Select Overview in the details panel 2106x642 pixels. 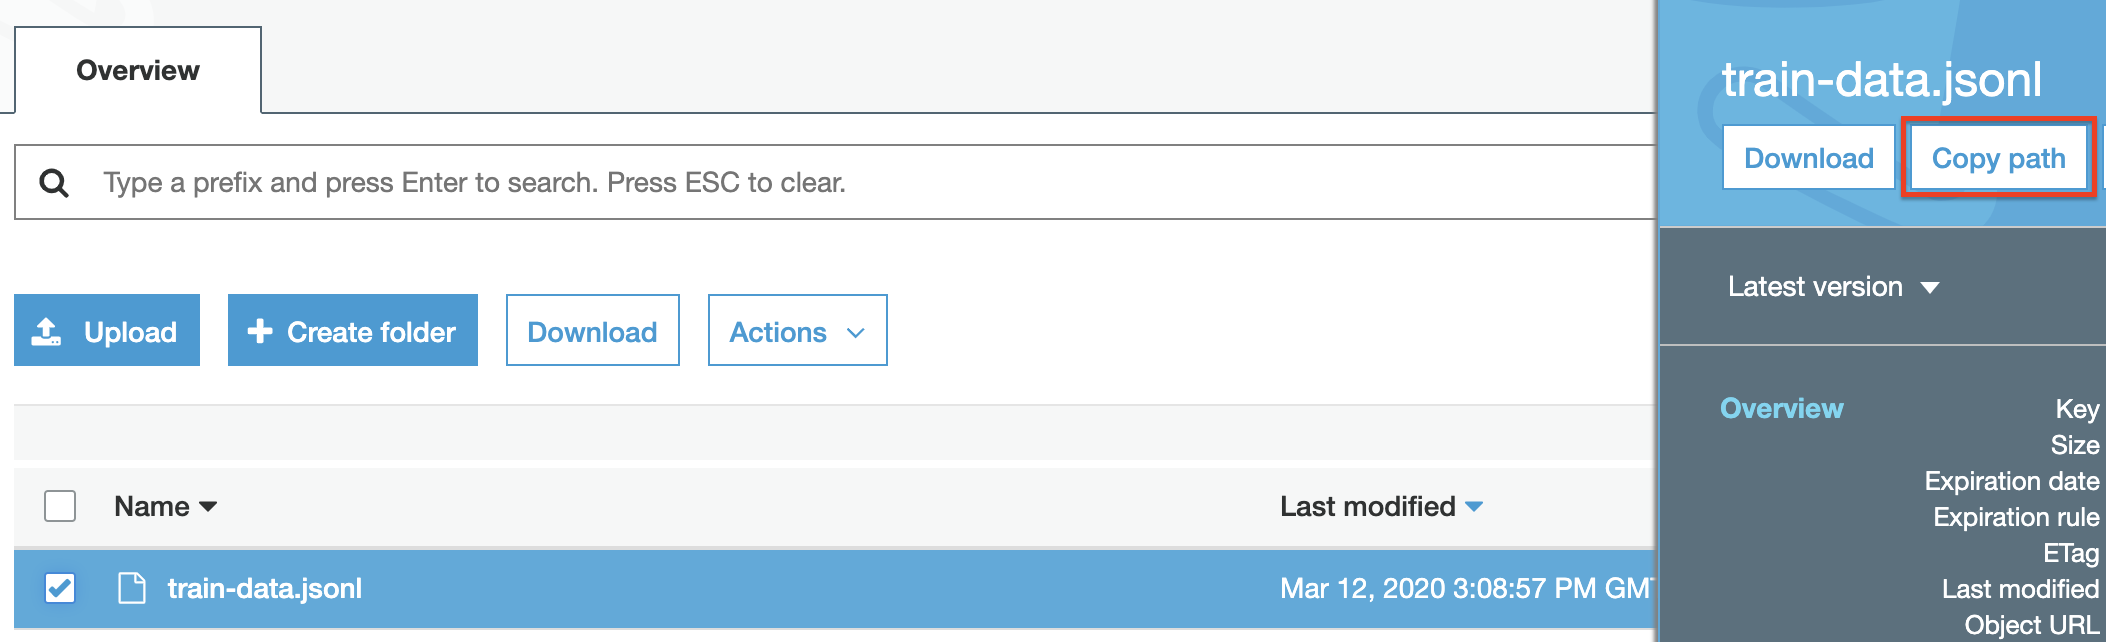click(x=1781, y=408)
